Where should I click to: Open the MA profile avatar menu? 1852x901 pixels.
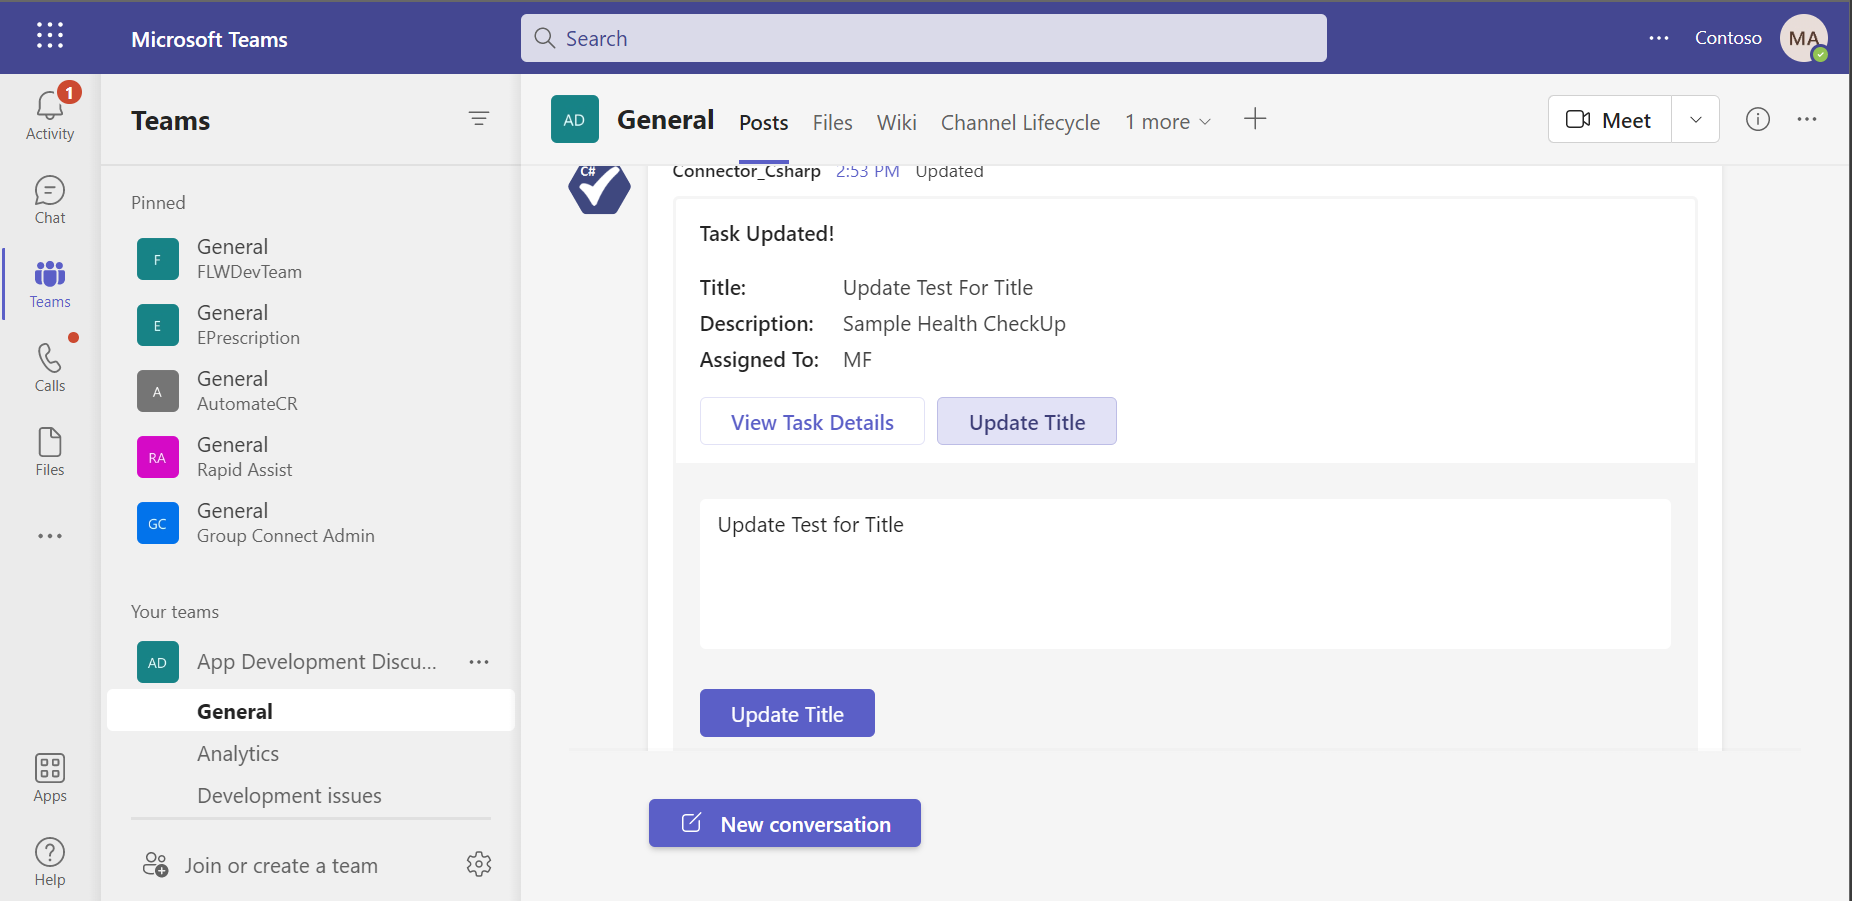click(1804, 38)
